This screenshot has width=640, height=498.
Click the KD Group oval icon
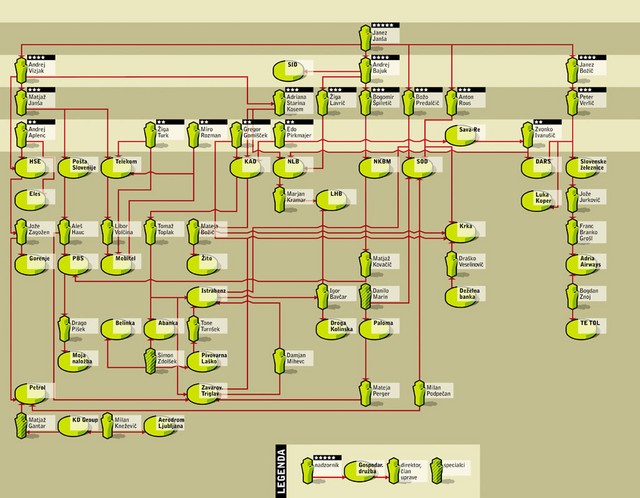pyautogui.click(x=73, y=426)
